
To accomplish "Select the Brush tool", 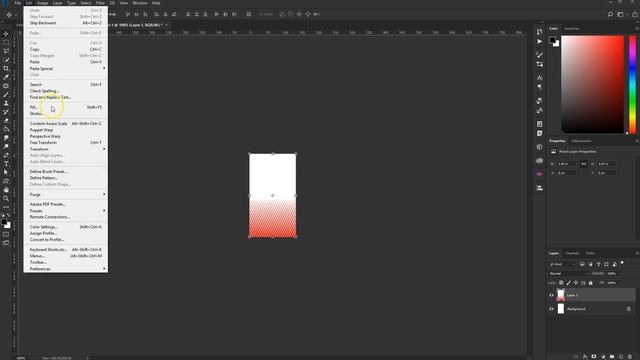I will coord(6,95).
